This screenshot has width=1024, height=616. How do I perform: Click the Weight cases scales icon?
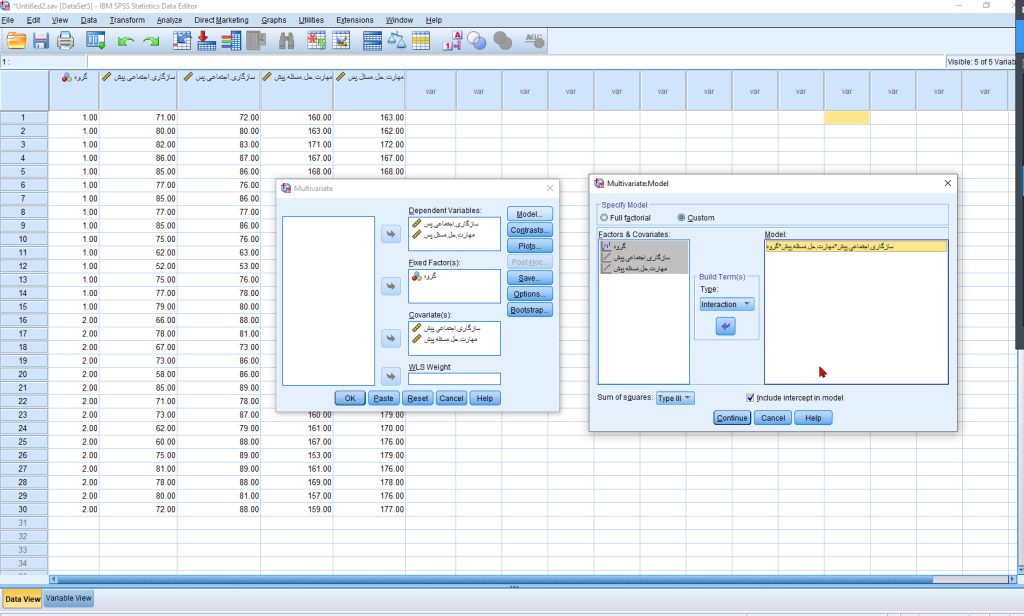coord(396,41)
